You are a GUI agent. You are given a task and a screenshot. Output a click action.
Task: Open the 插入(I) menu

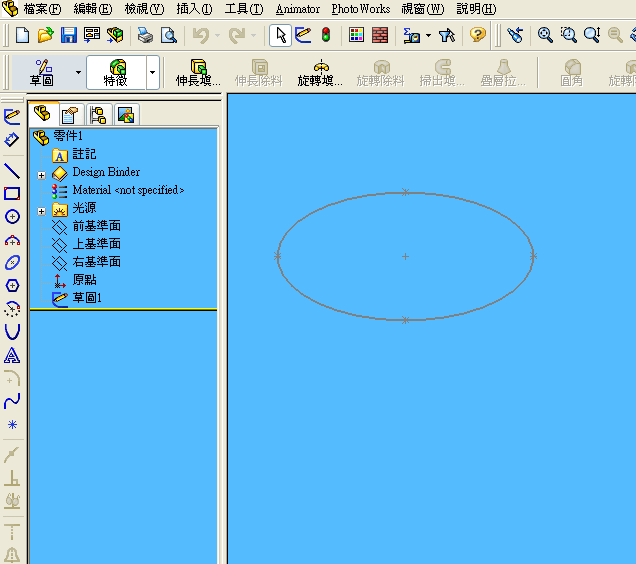[x=194, y=9]
